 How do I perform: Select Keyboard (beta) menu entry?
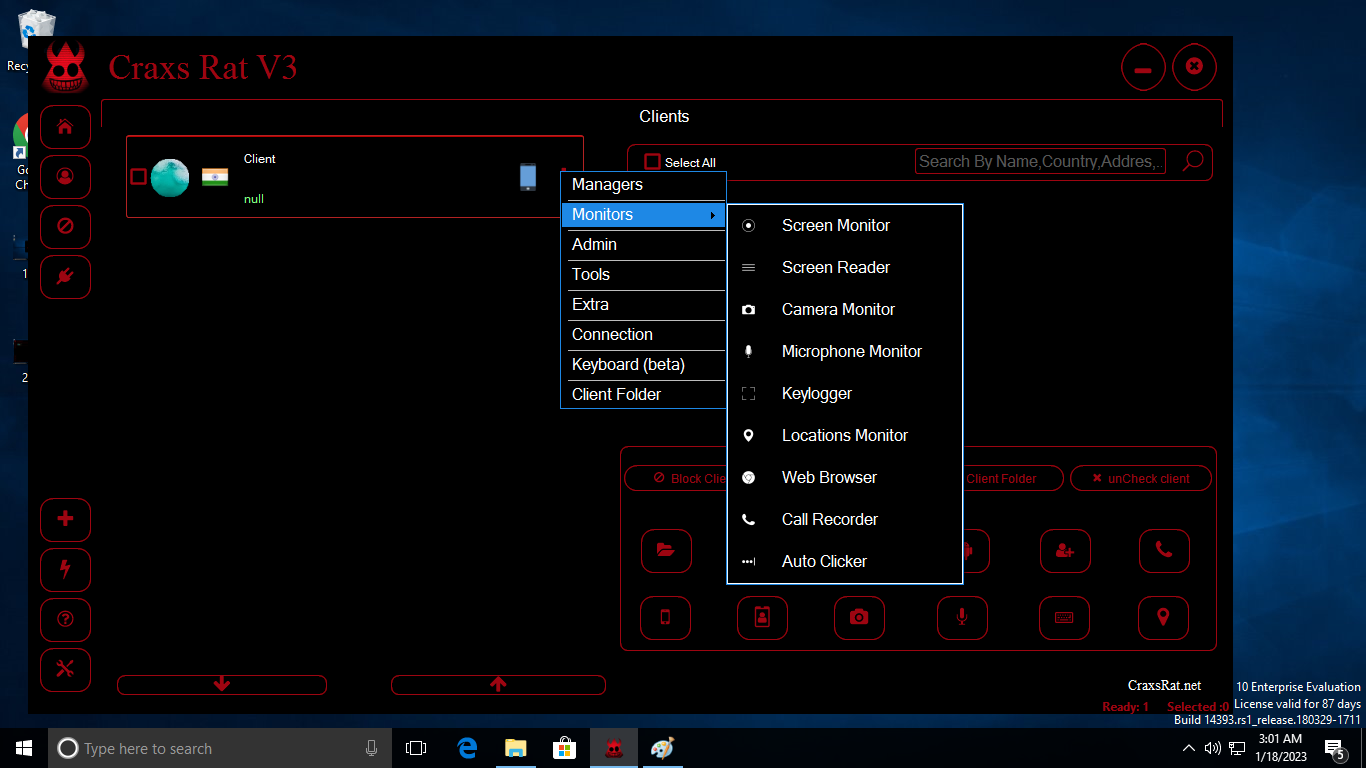[x=643, y=365]
